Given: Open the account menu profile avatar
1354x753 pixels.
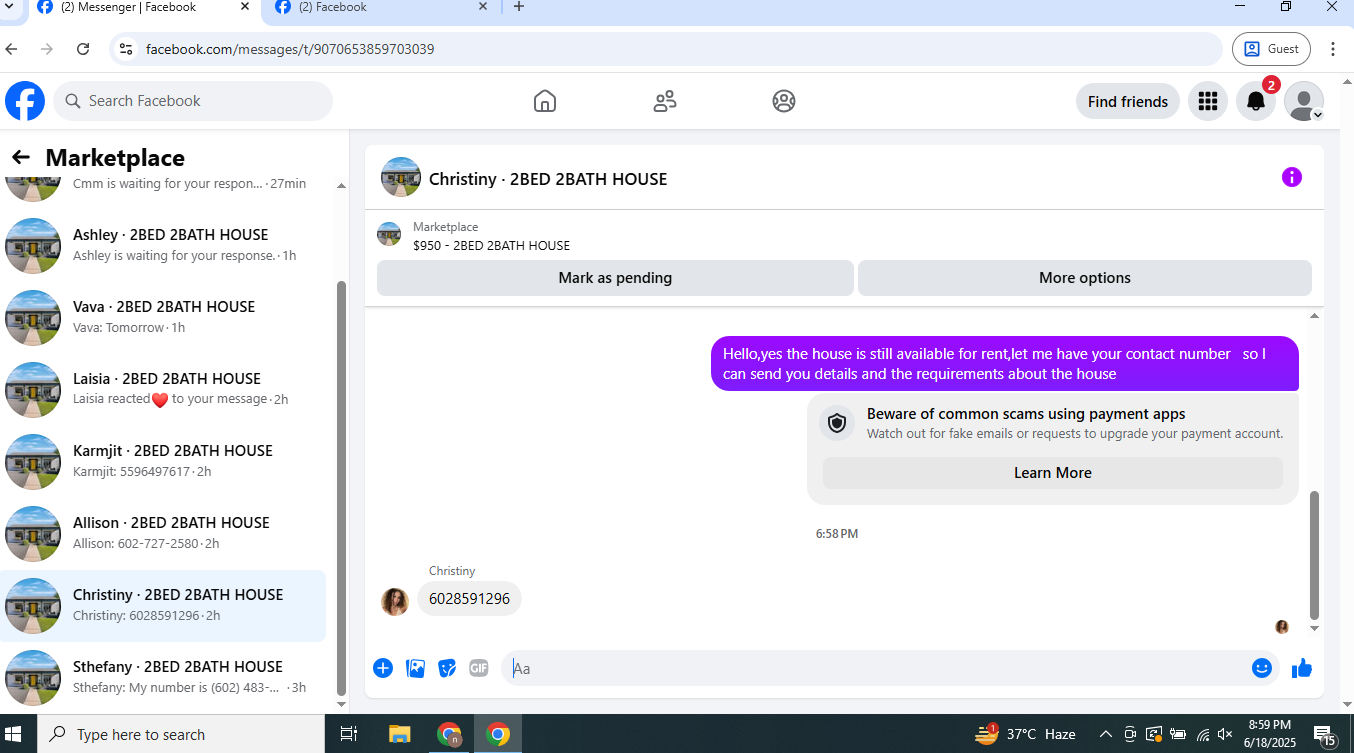Looking at the screenshot, I should click(1304, 101).
